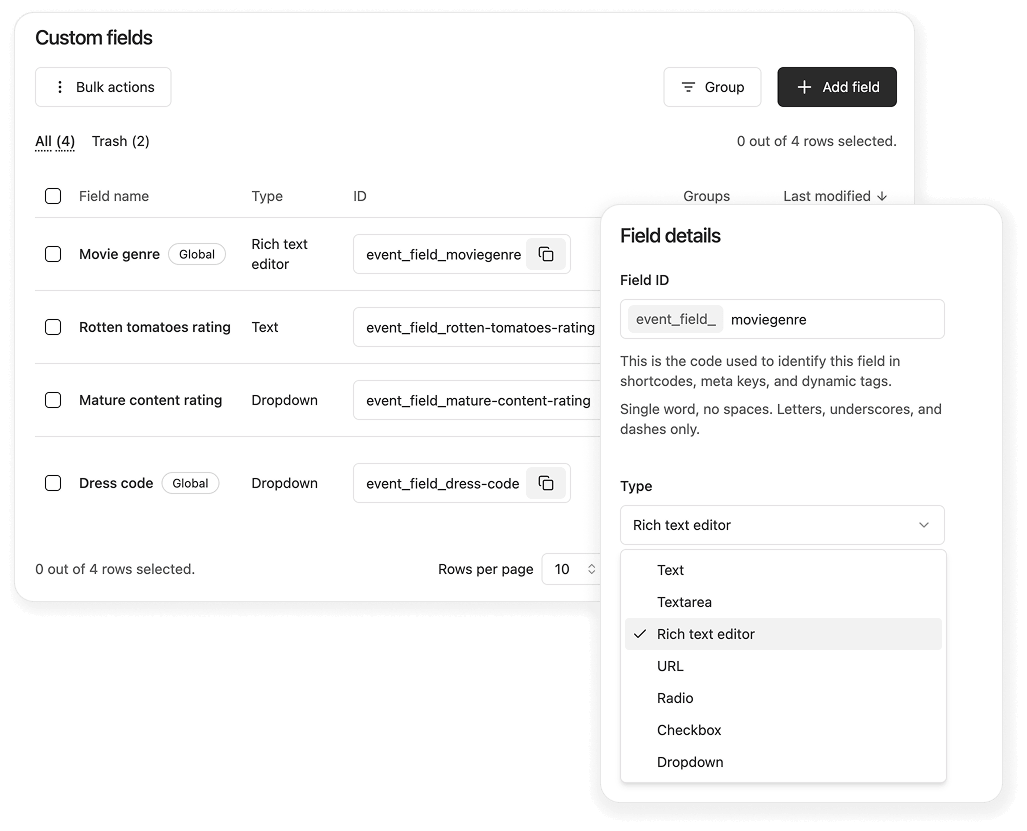Click the Add field button
Viewport: 1027px width, 831px height.
837,87
